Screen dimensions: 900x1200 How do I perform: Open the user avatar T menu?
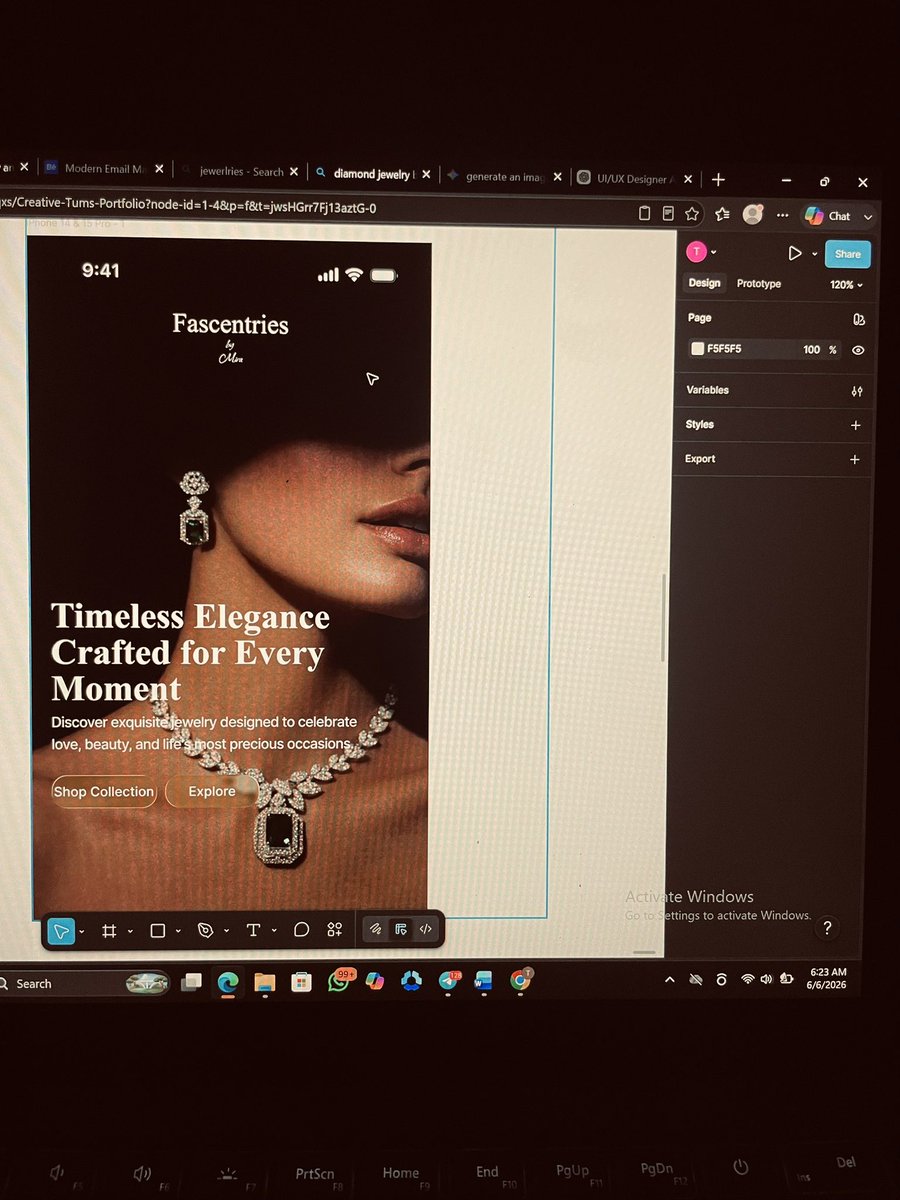[697, 252]
